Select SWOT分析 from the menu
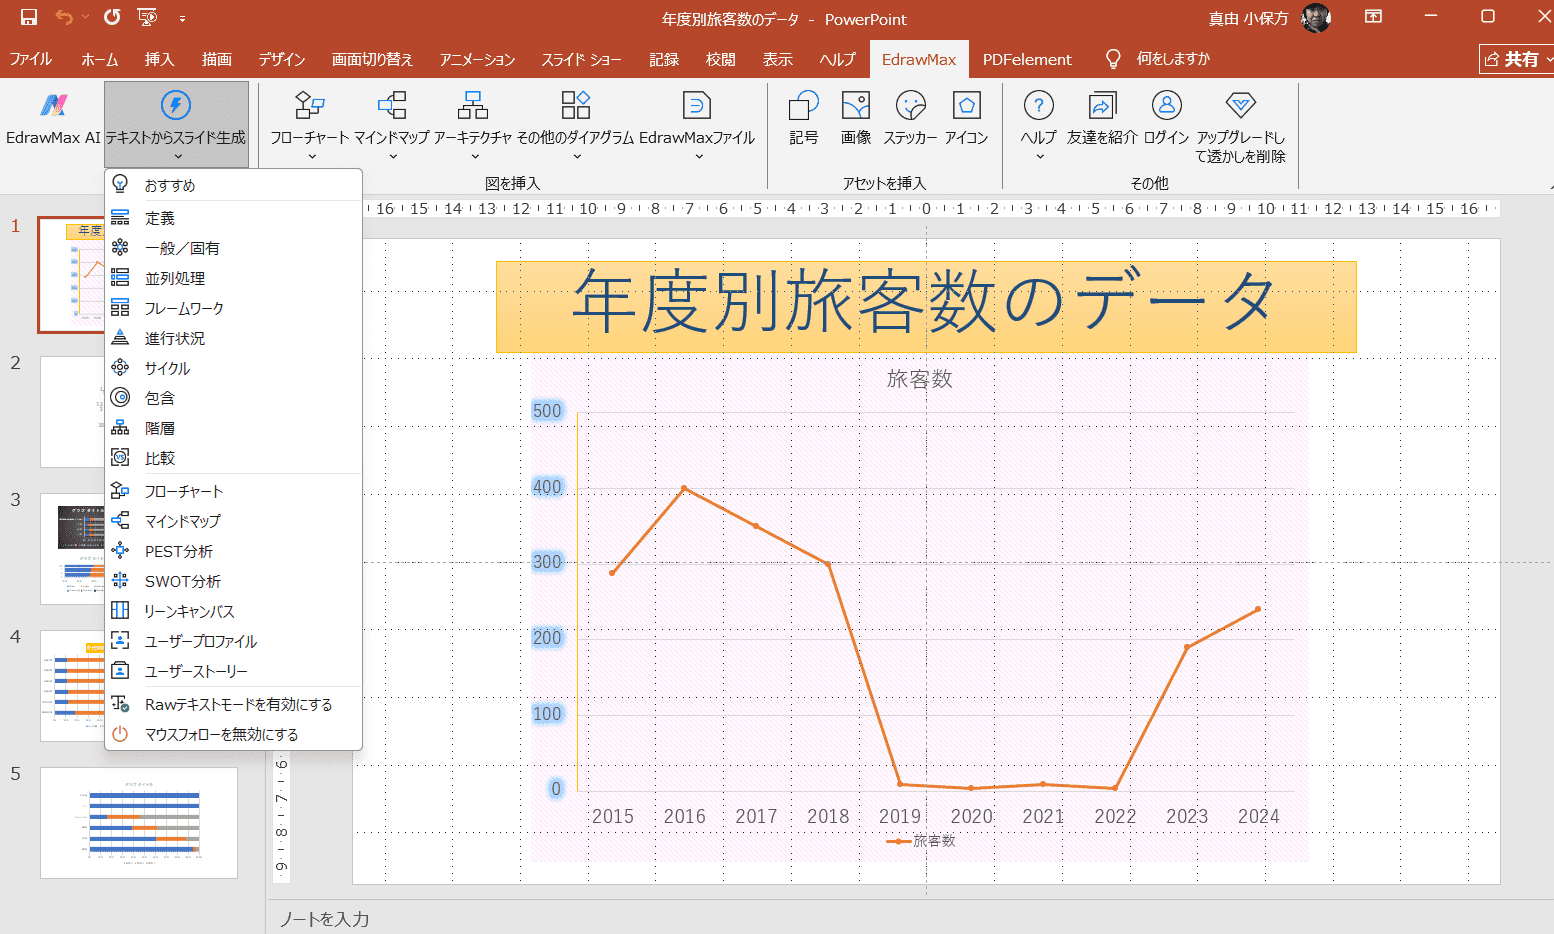 (183, 581)
